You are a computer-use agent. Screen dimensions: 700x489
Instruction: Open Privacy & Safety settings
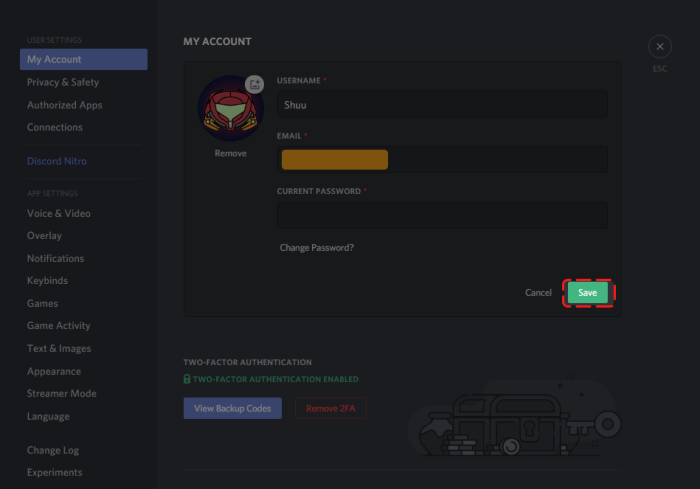pos(63,82)
